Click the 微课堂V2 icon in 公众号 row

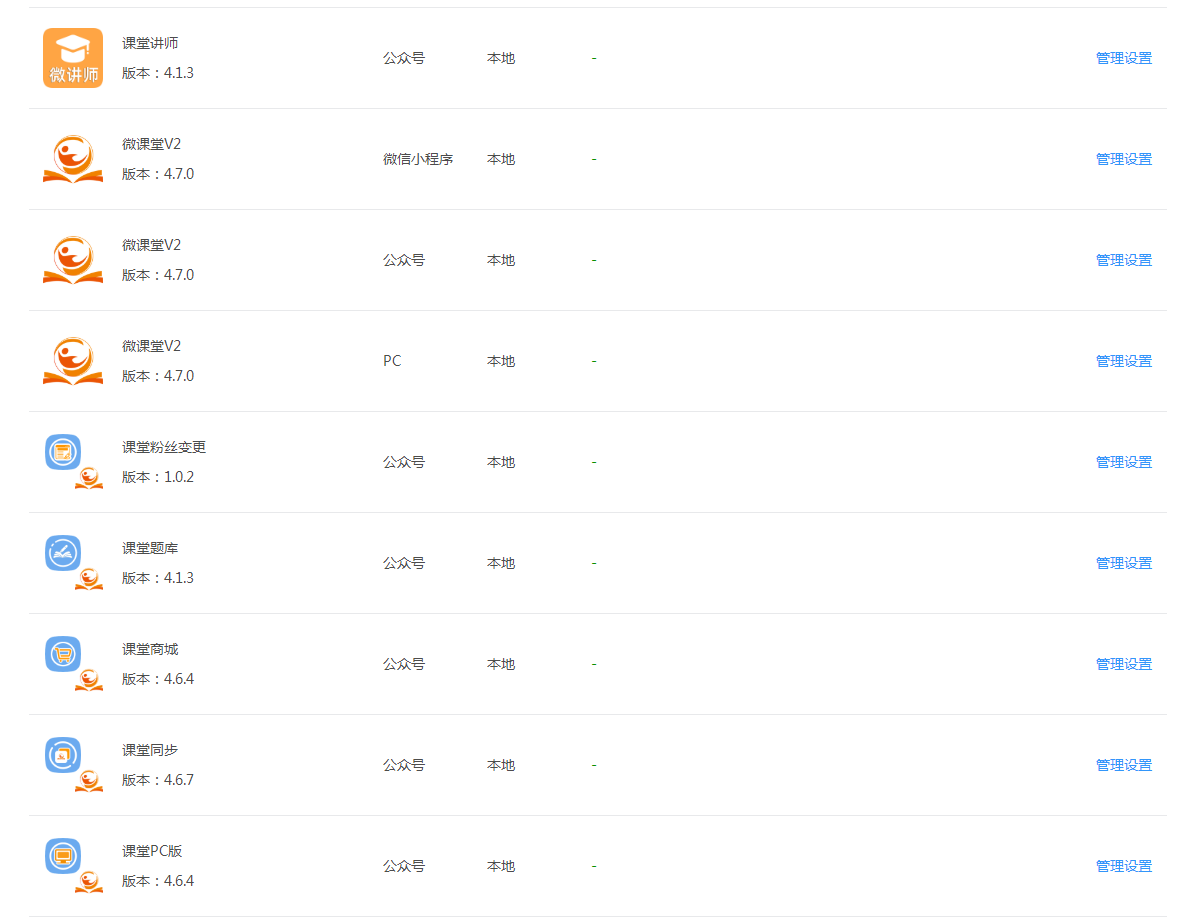(72, 260)
